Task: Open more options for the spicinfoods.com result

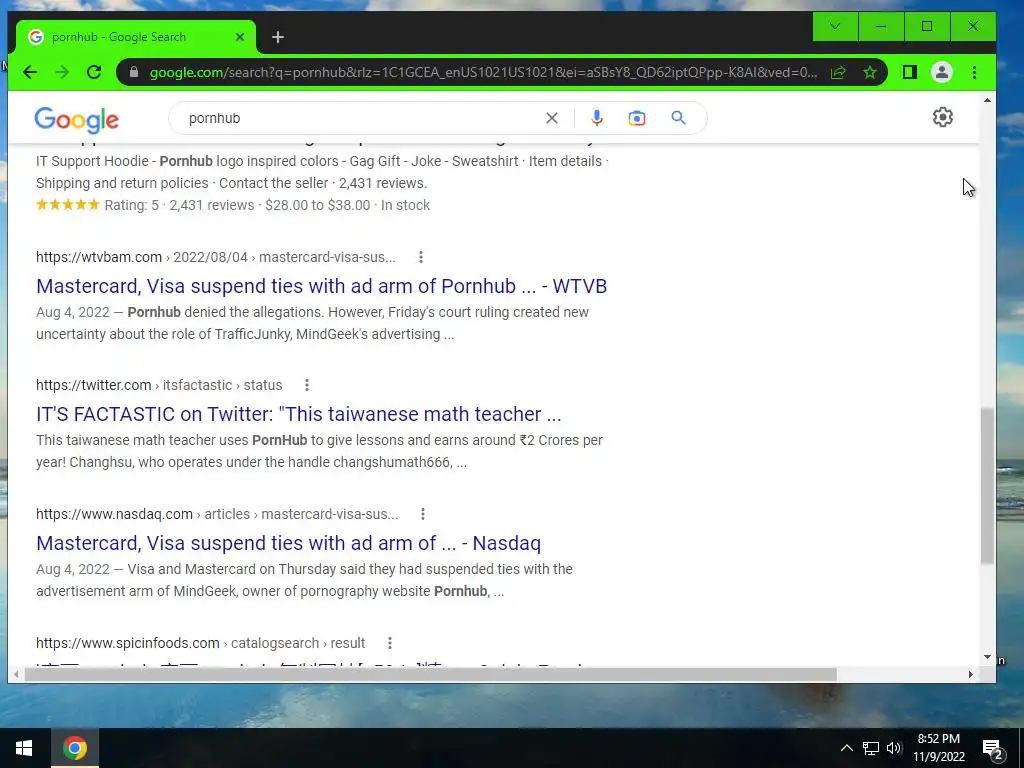Action: click(x=389, y=643)
